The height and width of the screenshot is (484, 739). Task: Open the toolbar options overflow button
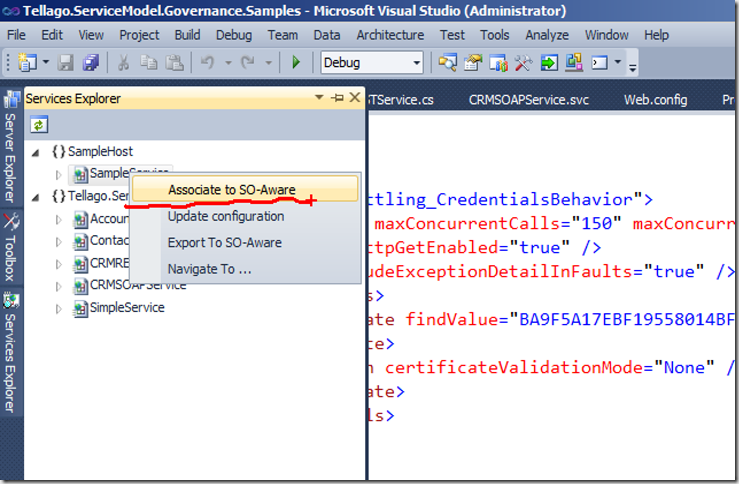tap(633, 68)
